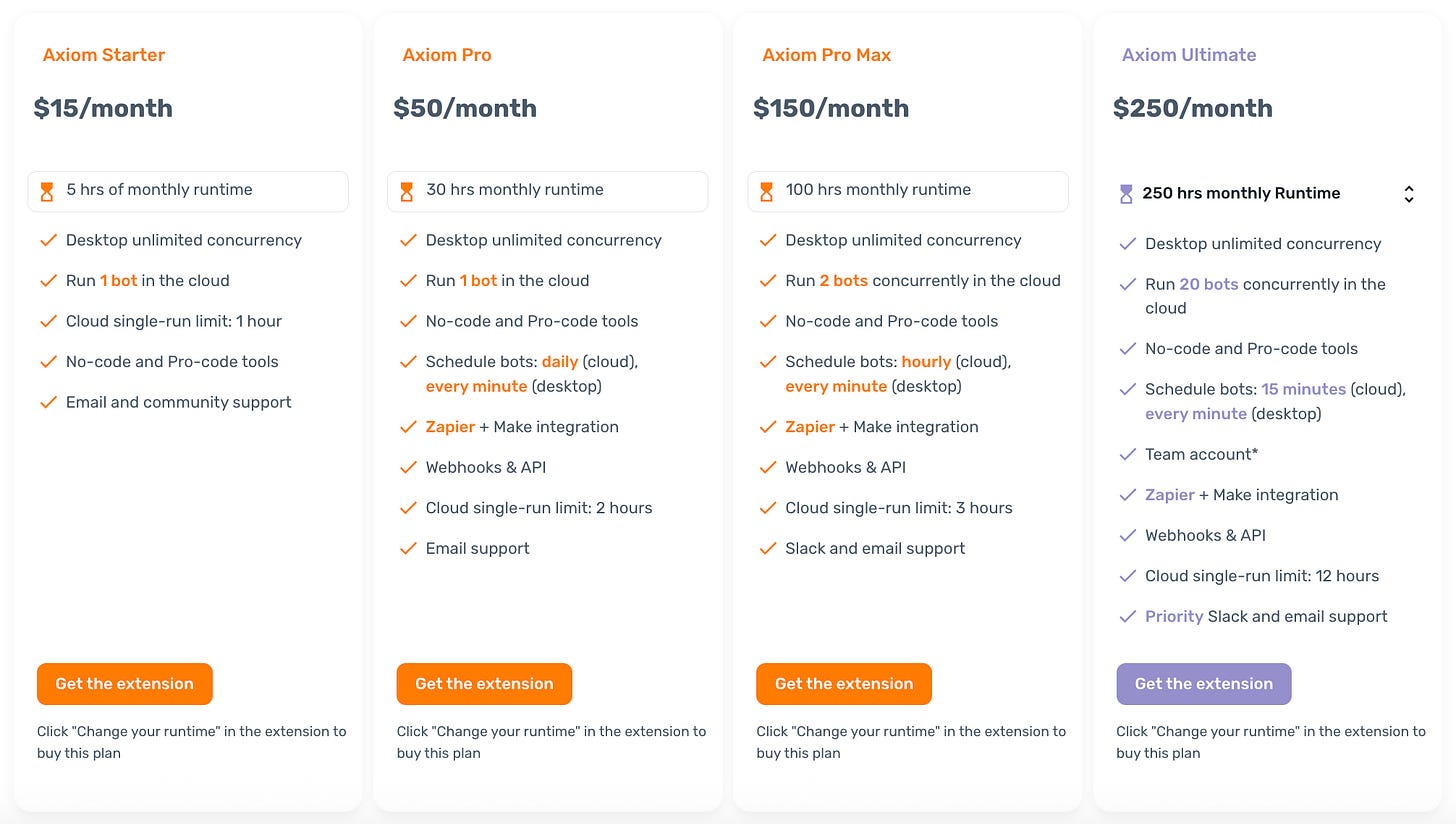Click purple hourglass icon in Axiom Ultimate
This screenshot has width=1456, height=824.
[x=1127, y=194]
